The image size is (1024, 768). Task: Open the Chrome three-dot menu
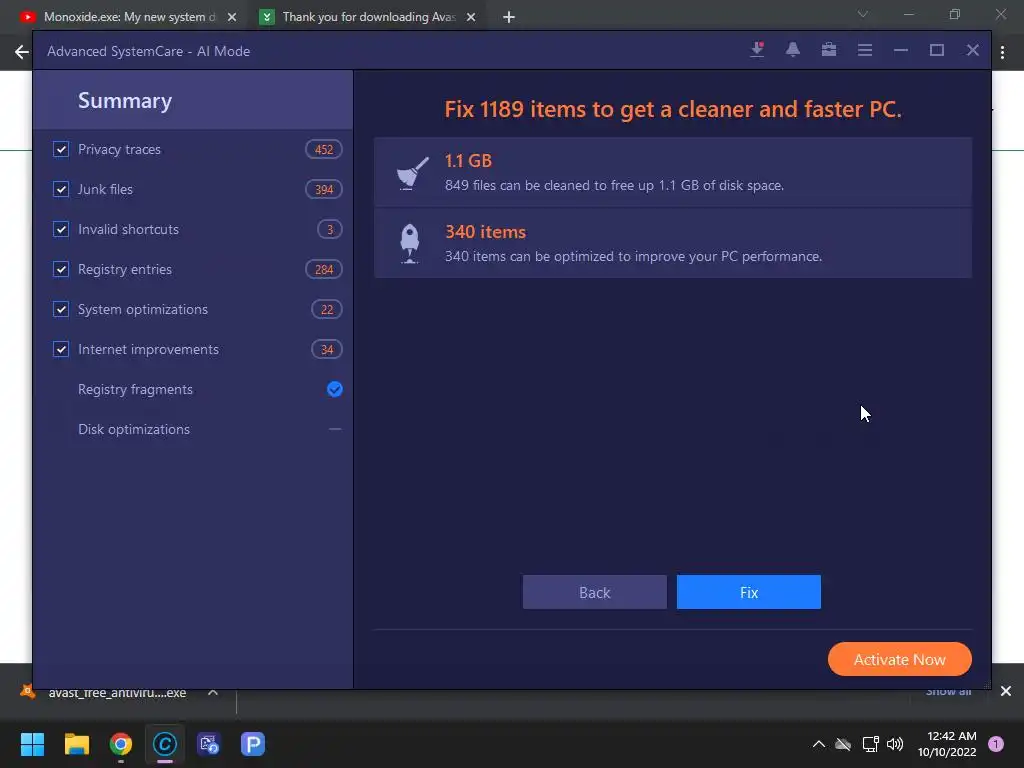pyautogui.click(x=1003, y=52)
